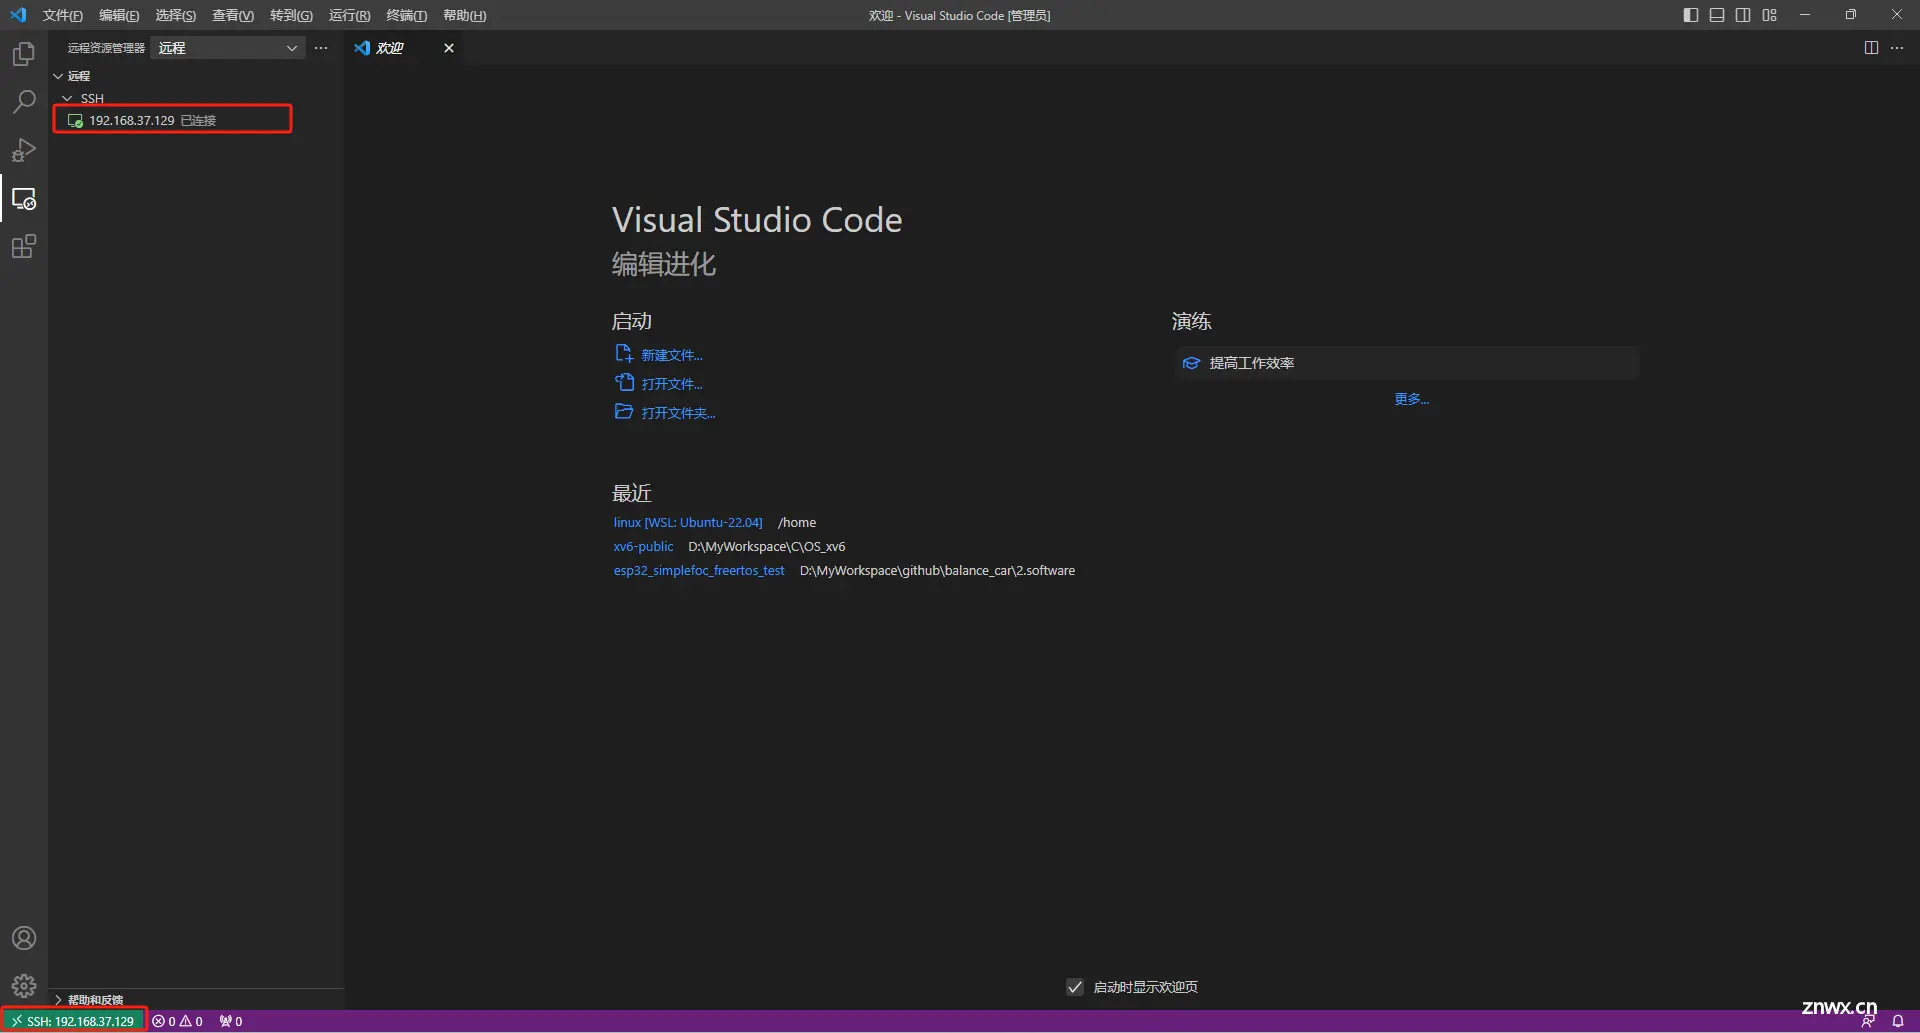Image resolution: width=1920 pixels, height=1033 pixels.
Task: Click the 打开文件... link
Action: click(672, 384)
